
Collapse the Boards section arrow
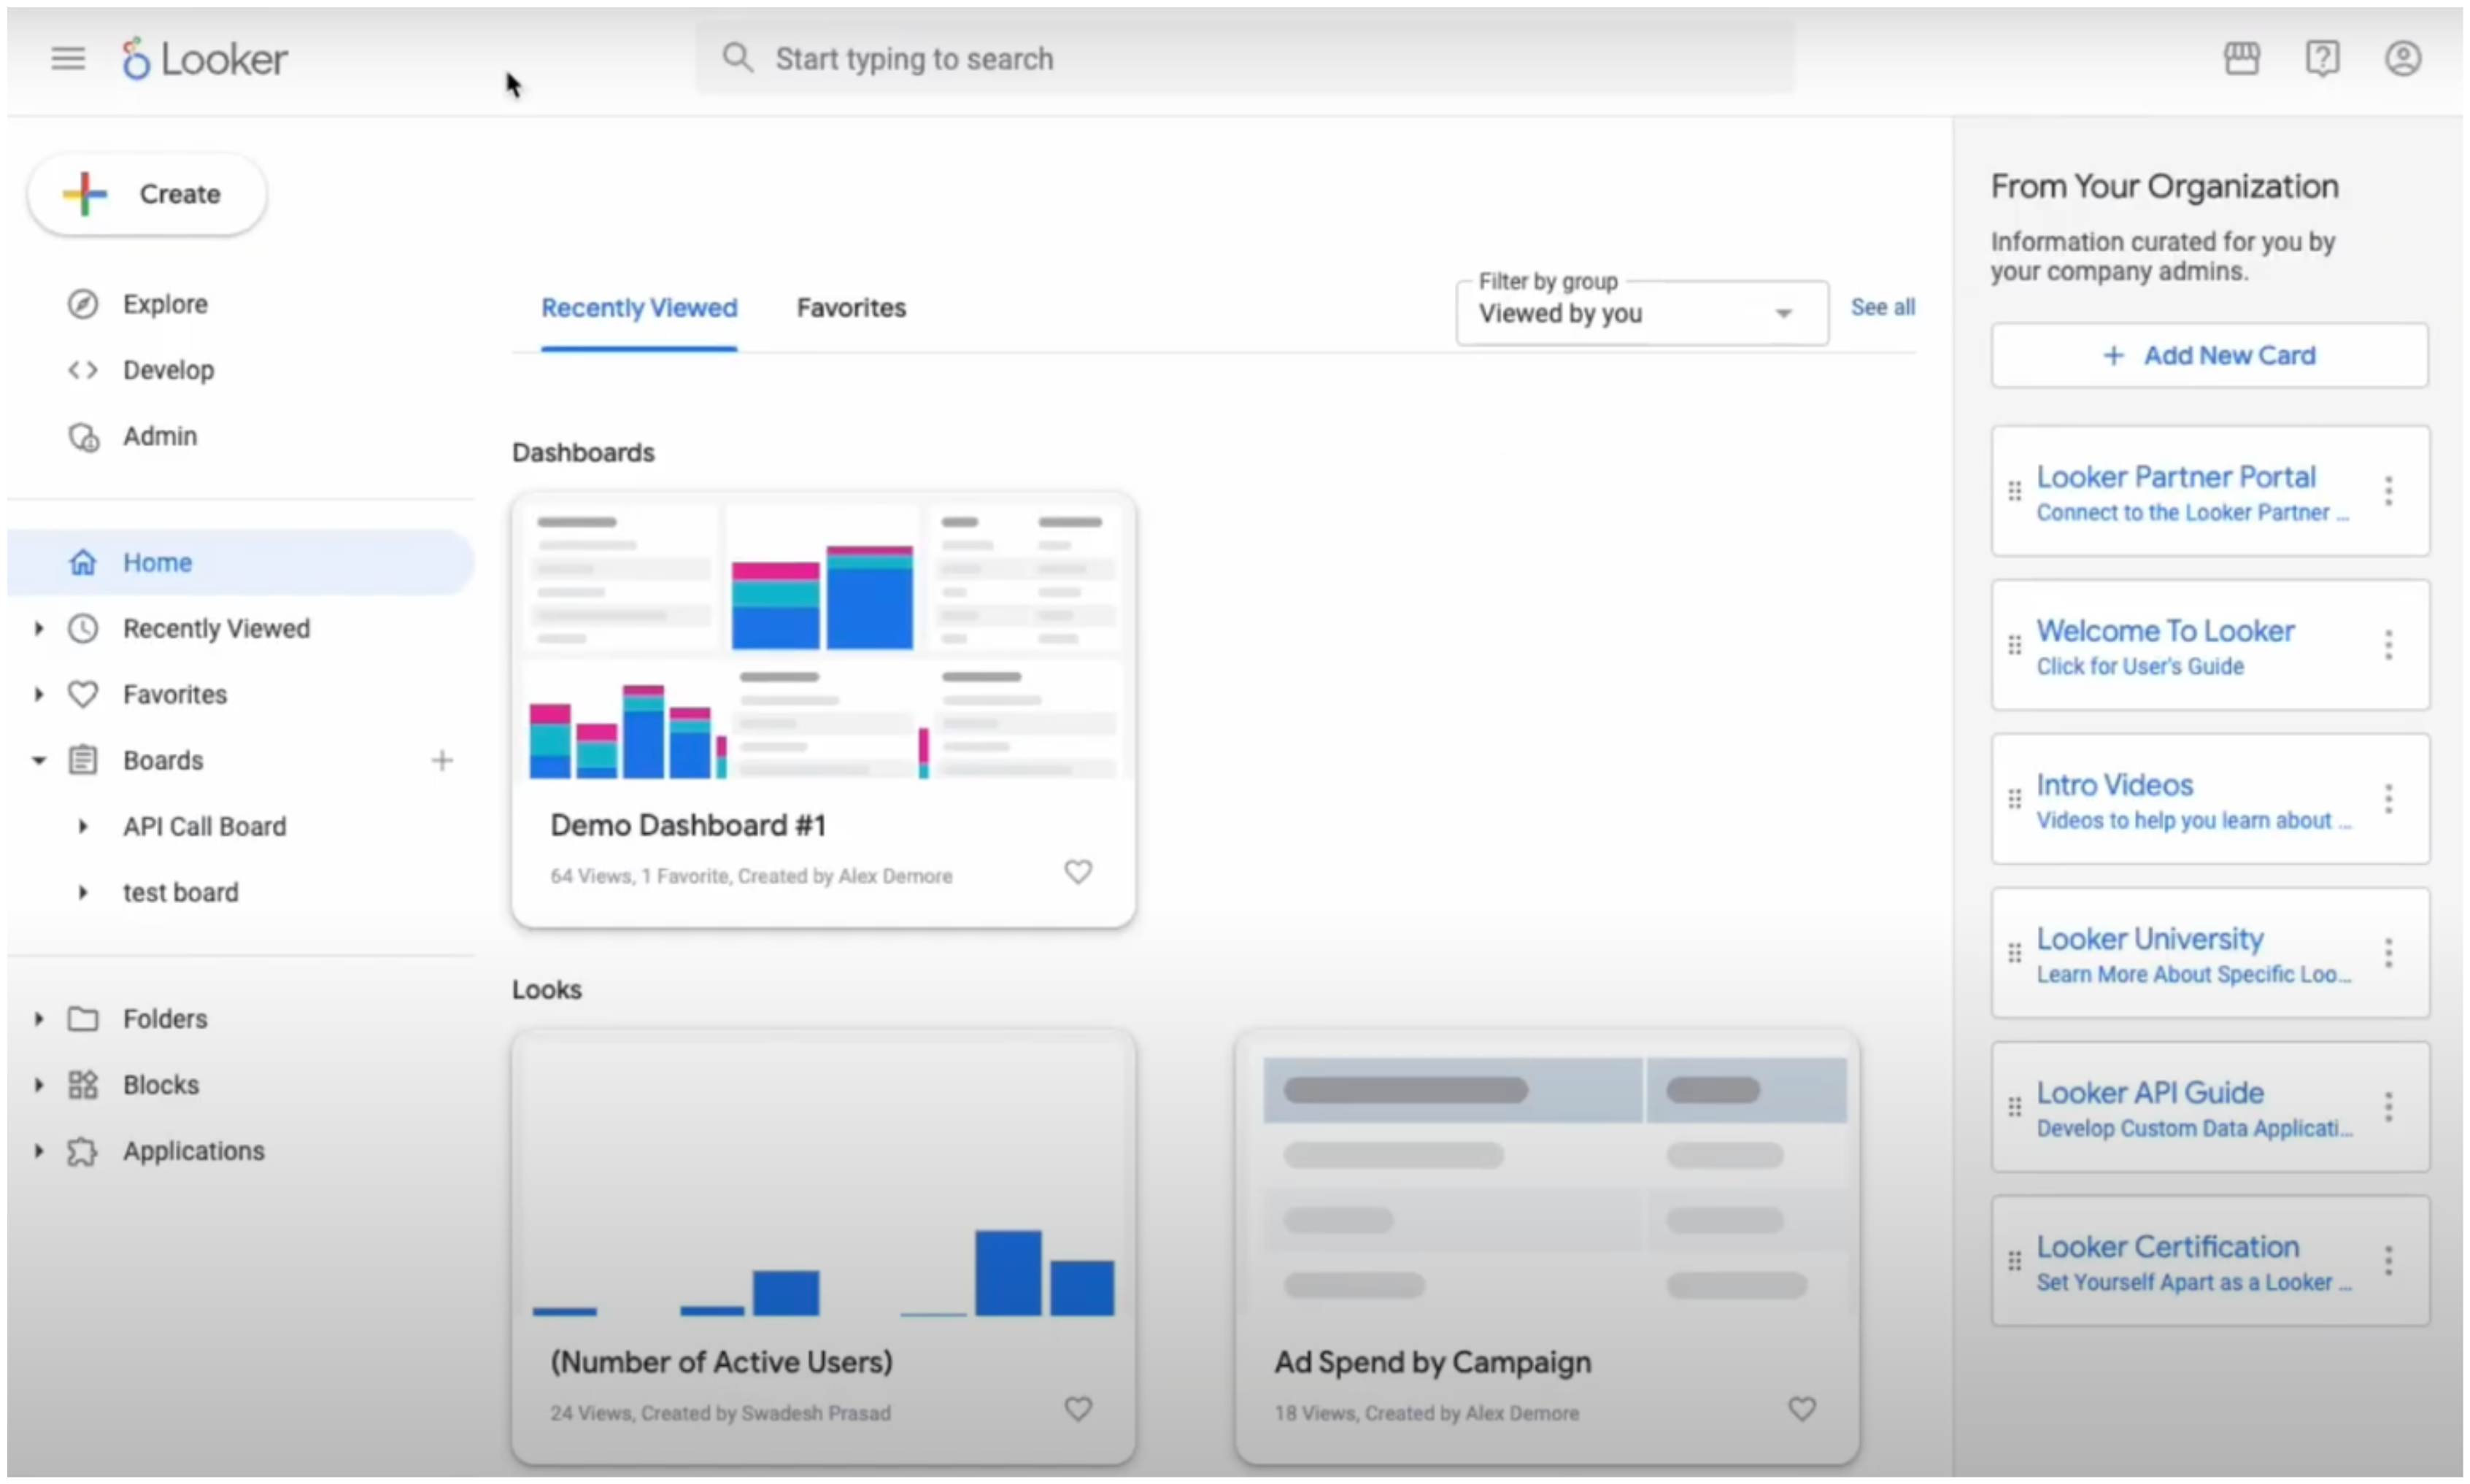click(x=39, y=761)
